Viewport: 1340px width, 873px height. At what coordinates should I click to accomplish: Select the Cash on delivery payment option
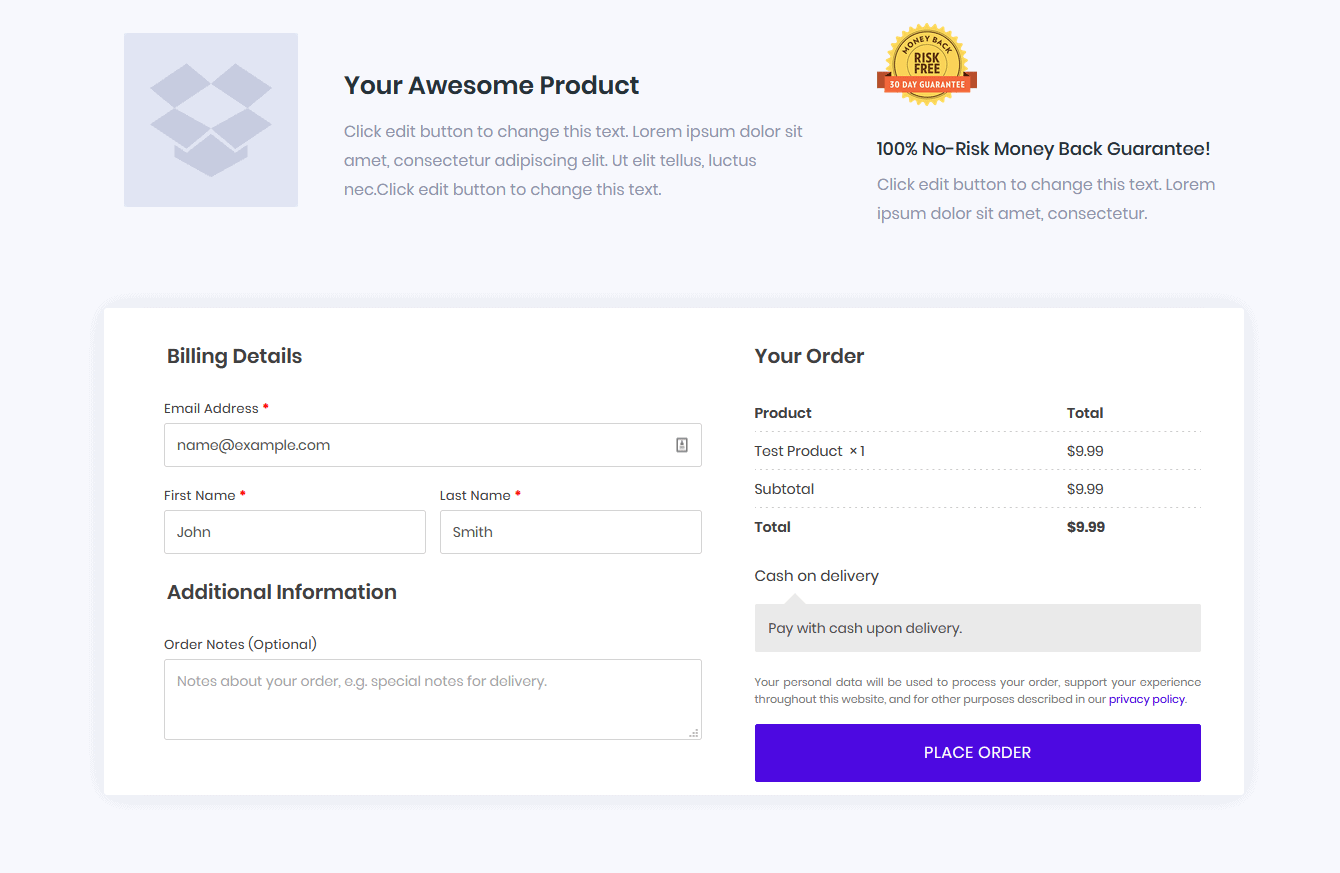click(817, 576)
